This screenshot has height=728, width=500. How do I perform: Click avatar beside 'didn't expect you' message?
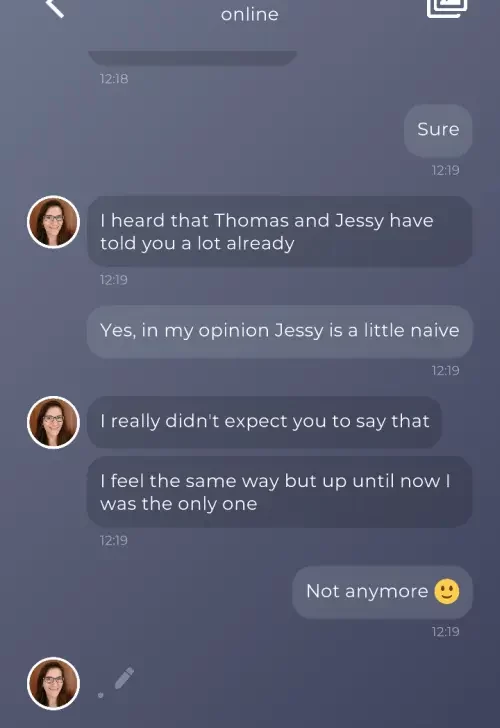tap(53, 422)
